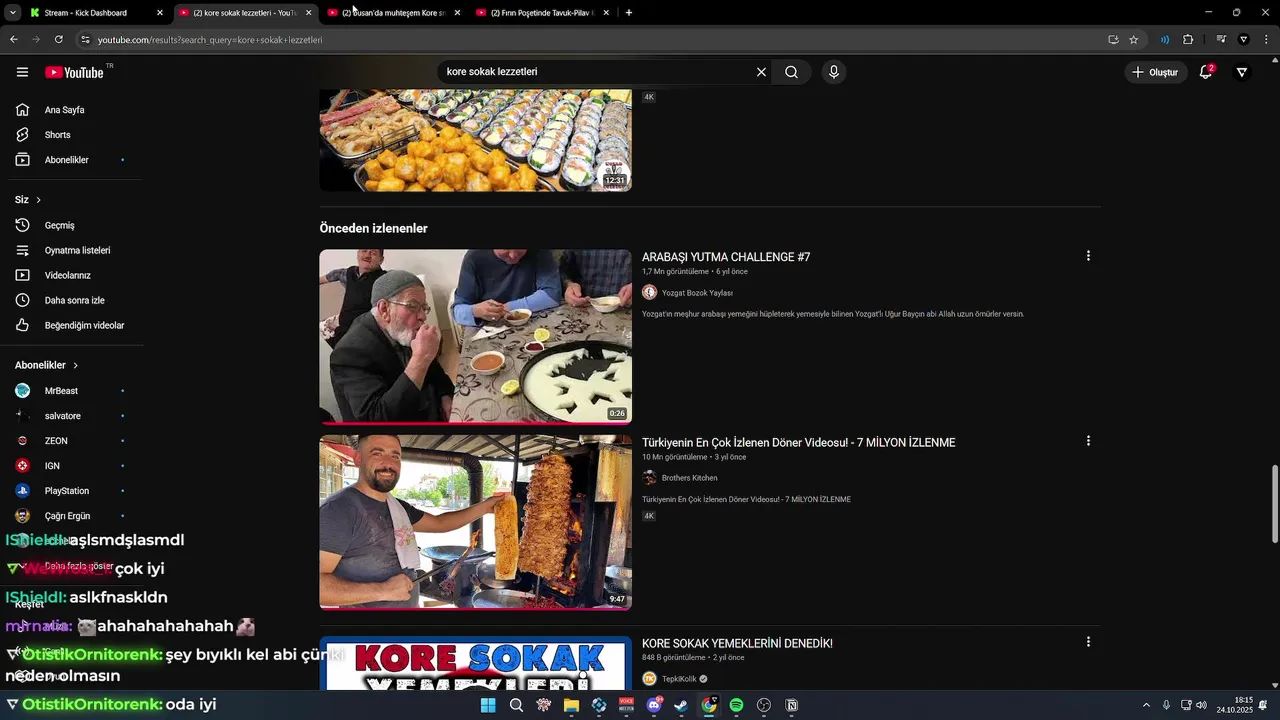Clear the search box with X
The width and height of the screenshot is (1280, 720).
click(x=761, y=72)
